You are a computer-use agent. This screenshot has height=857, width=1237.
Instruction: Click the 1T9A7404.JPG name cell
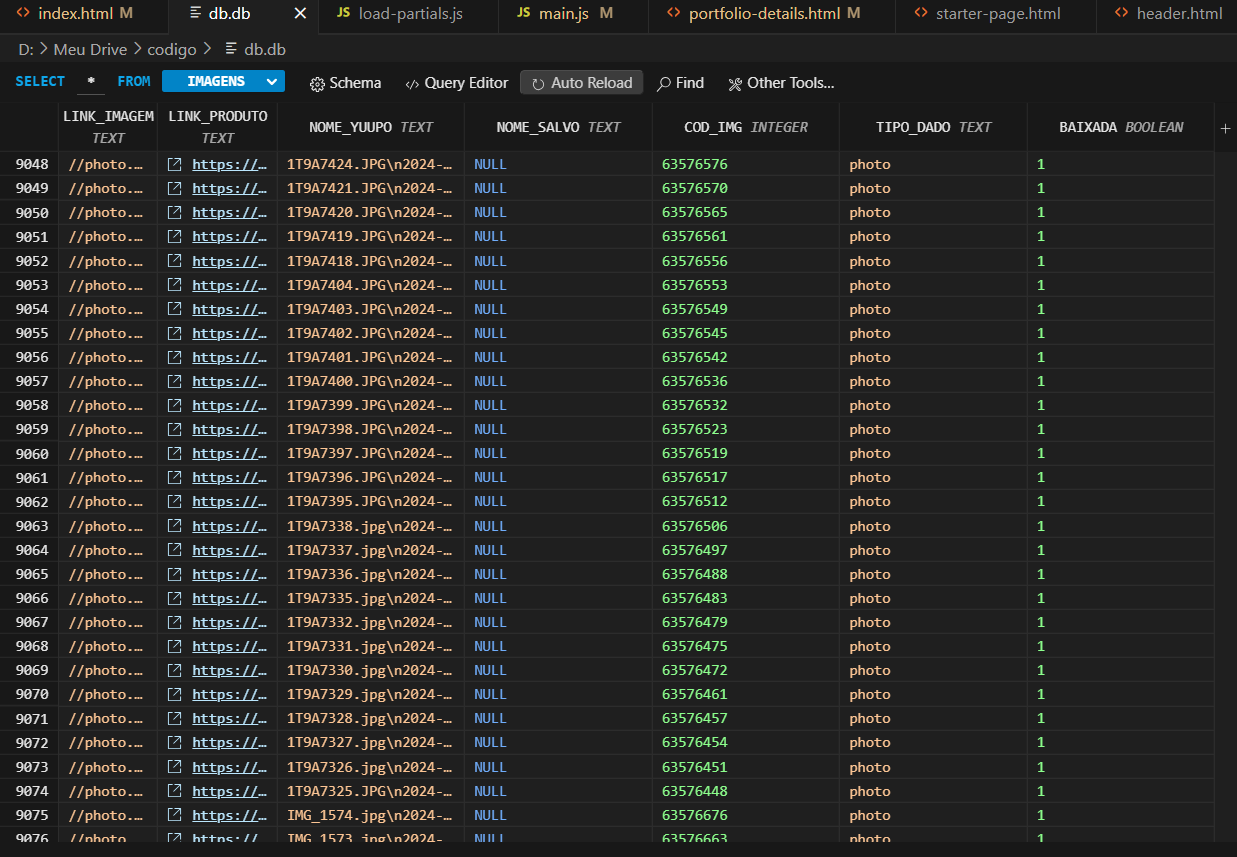371,285
